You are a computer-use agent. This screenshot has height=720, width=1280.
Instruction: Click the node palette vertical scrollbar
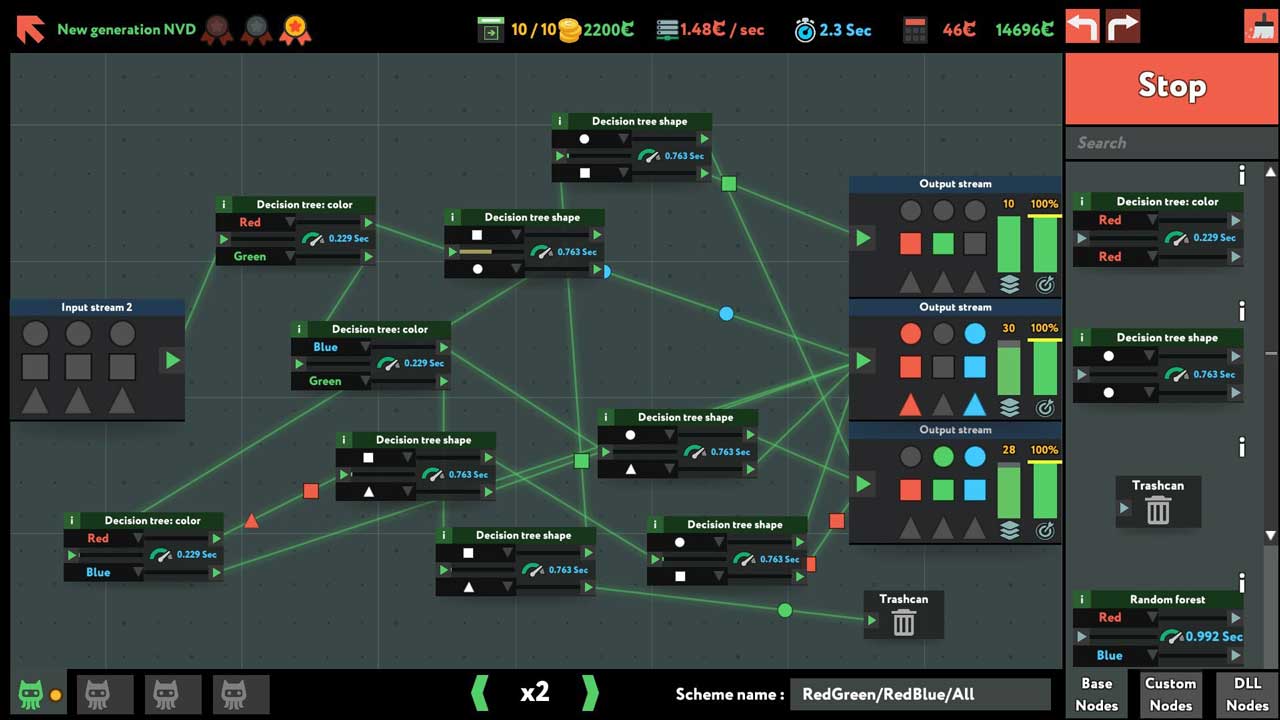1270,350
